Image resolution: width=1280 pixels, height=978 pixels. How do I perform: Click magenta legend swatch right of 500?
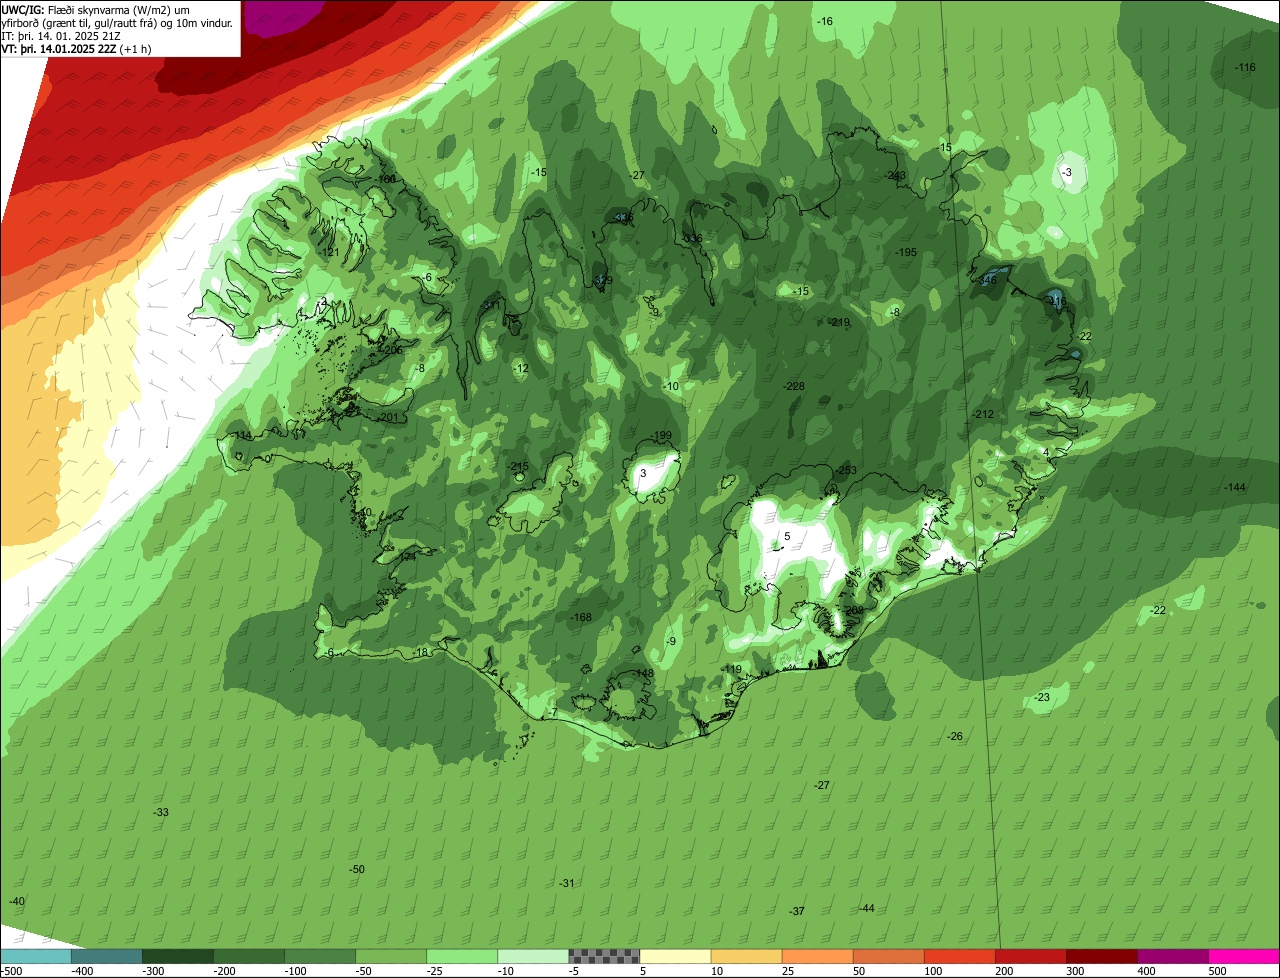tap(1244, 956)
